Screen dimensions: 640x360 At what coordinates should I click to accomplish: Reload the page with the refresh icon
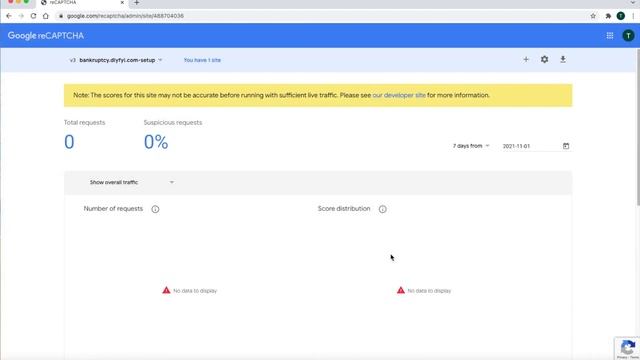(x=33, y=16)
